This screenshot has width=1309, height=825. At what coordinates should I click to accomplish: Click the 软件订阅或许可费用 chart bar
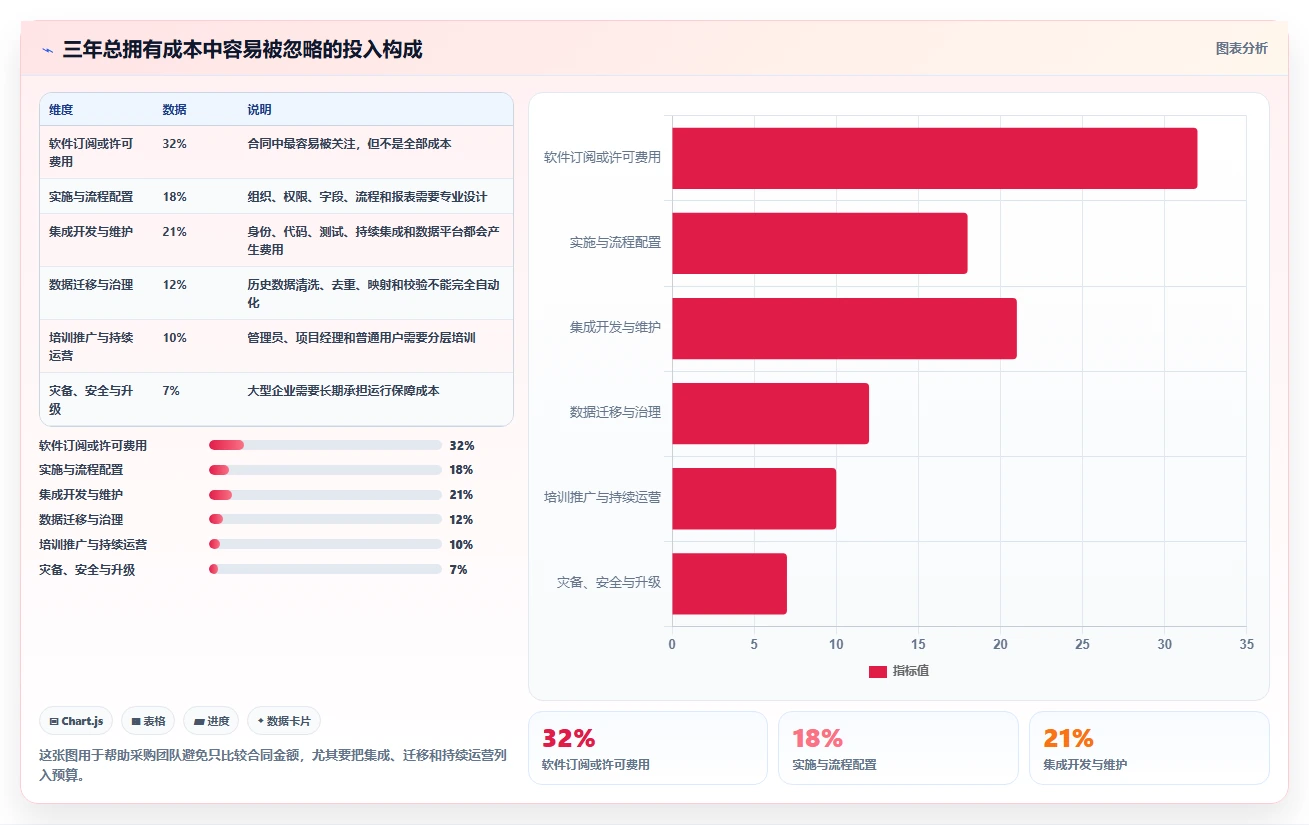point(934,158)
